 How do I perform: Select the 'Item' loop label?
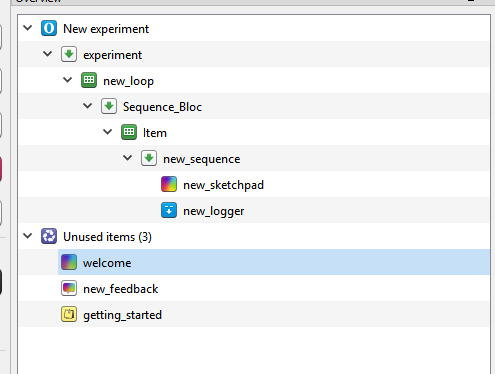[155, 133]
